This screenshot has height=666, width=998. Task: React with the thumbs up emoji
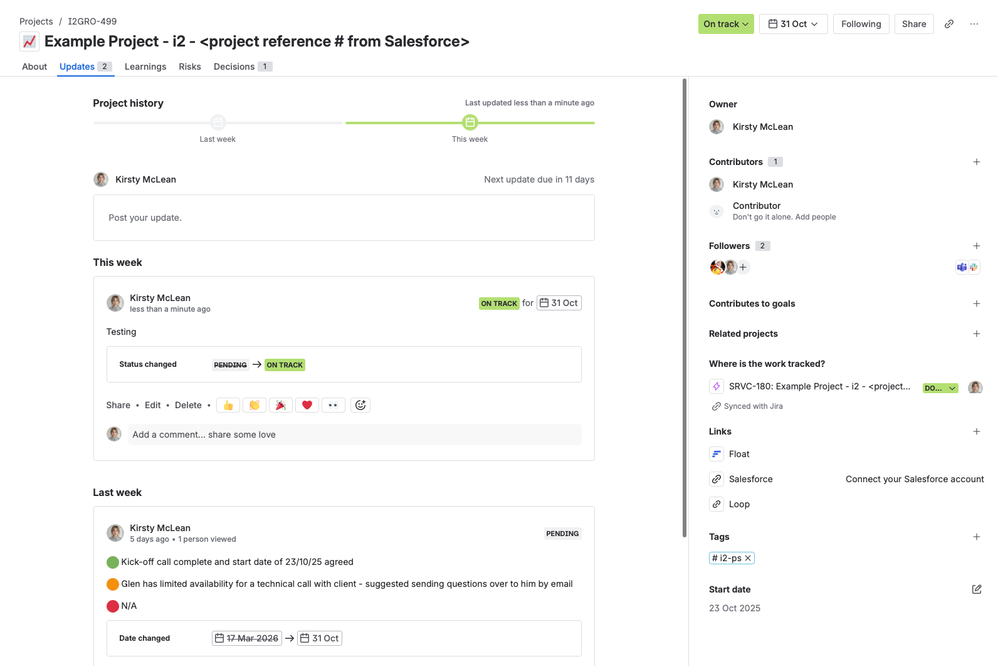228,405
